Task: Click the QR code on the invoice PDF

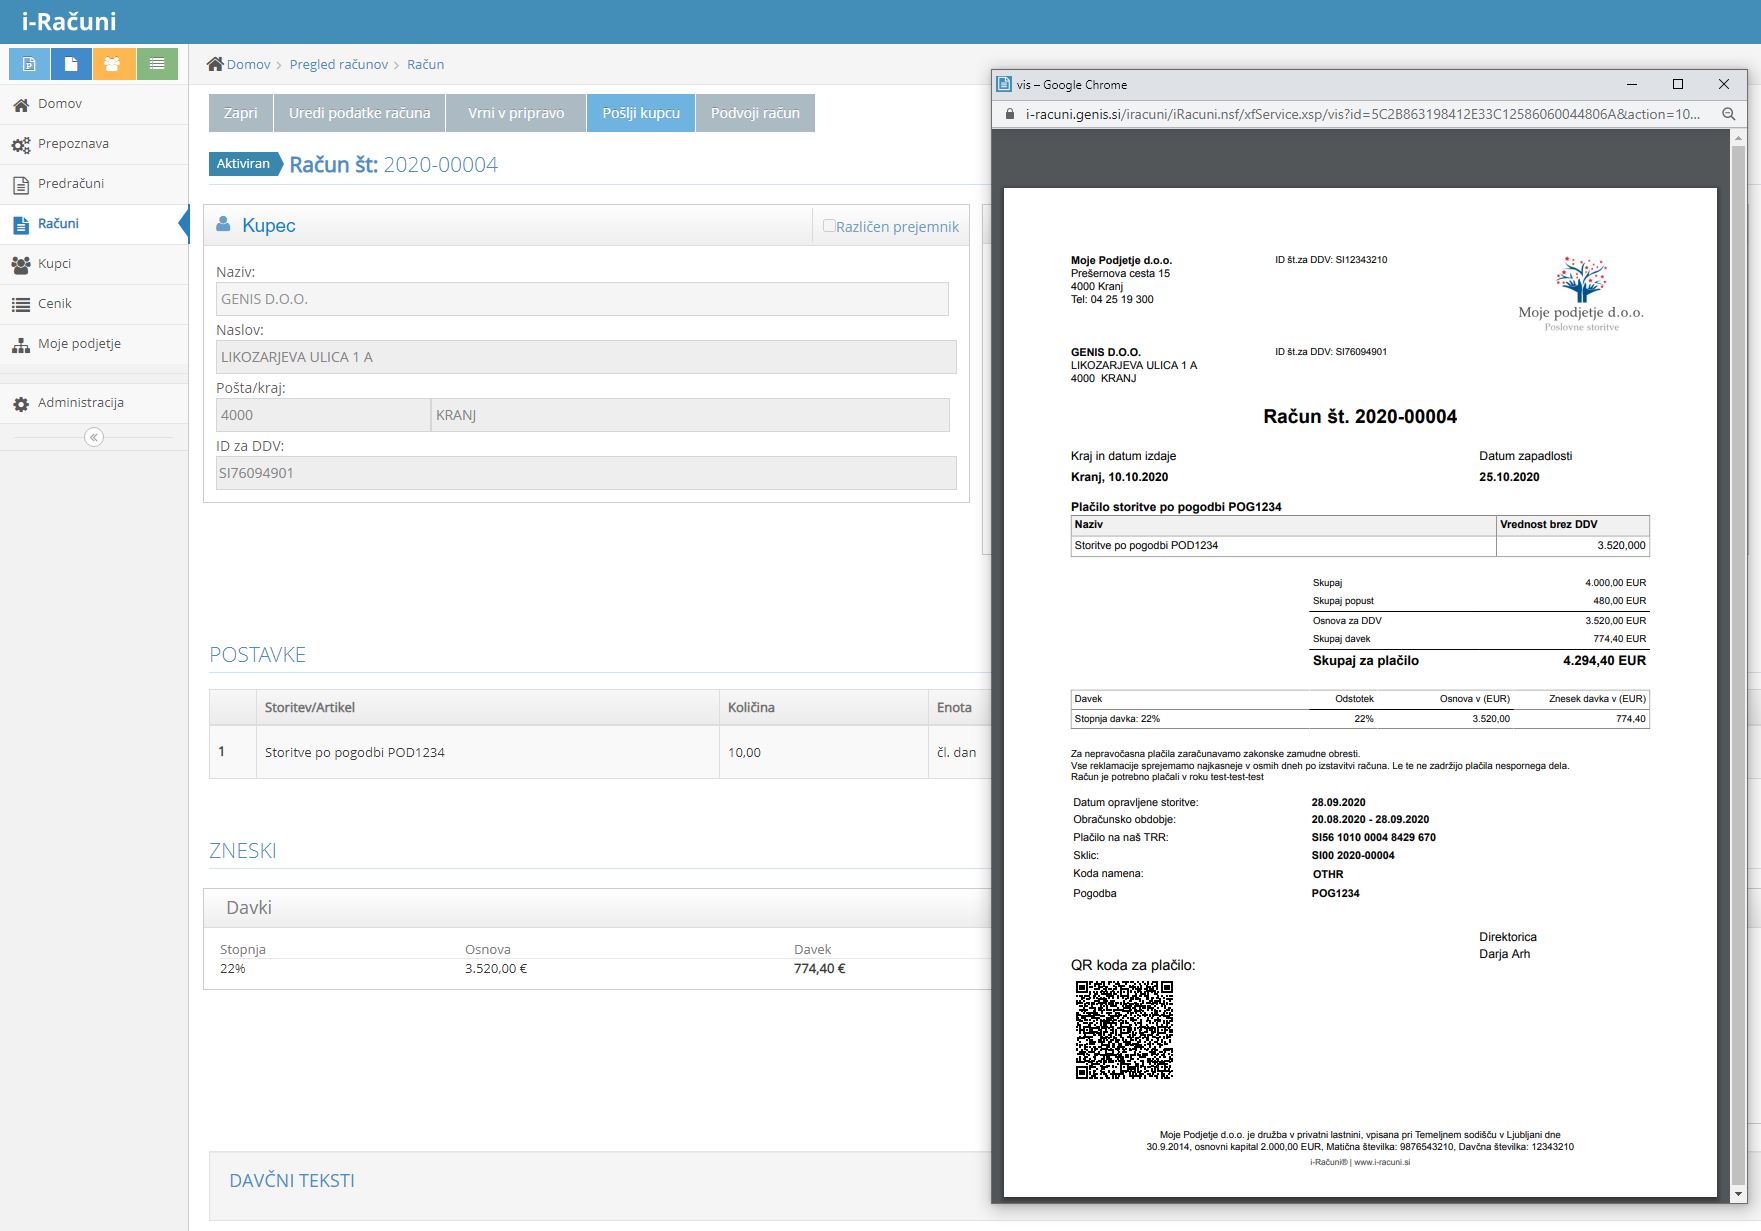Action: point(1124,1030)
